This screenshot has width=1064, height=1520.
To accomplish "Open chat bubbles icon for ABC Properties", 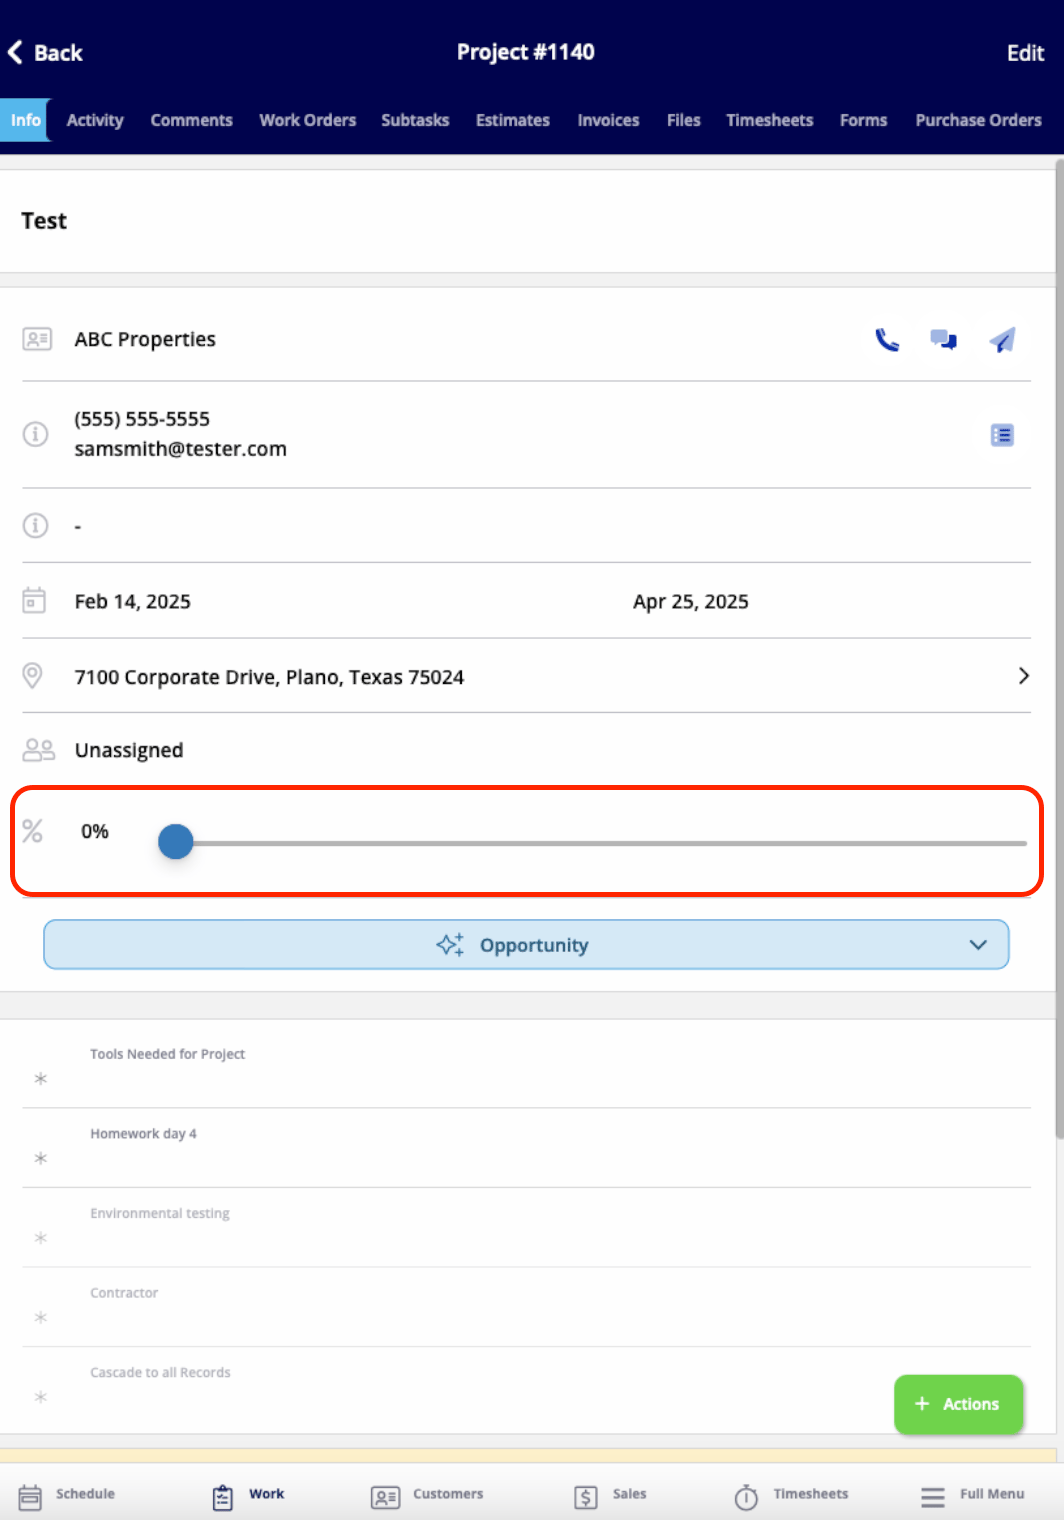I will (x=943, y=340).
